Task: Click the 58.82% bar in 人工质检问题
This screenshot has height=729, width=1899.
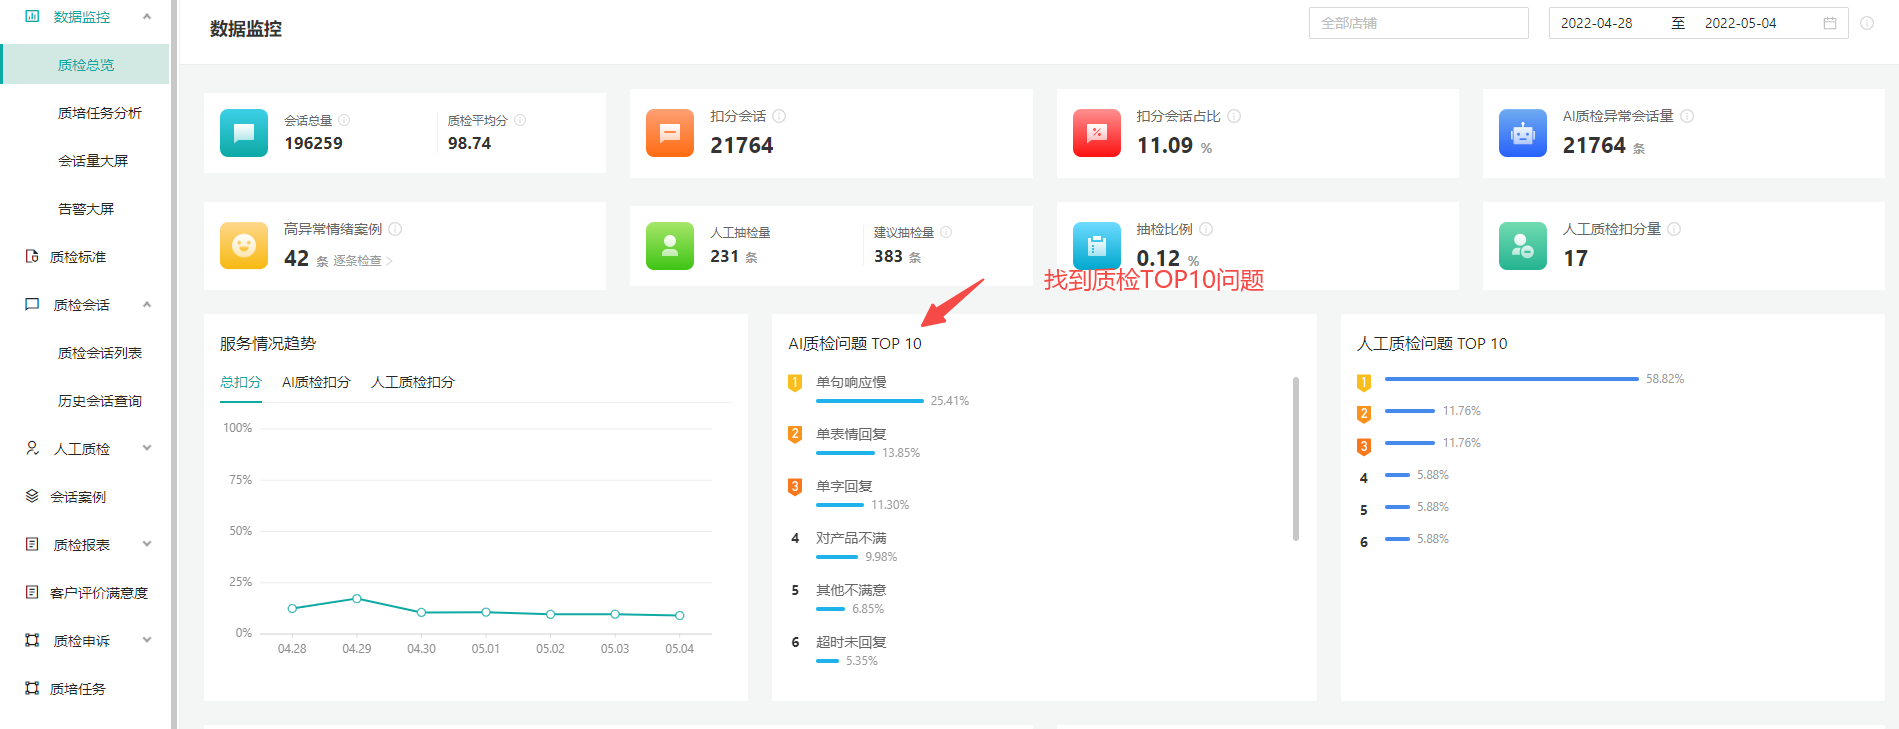Action: (x=1512, y=379)
